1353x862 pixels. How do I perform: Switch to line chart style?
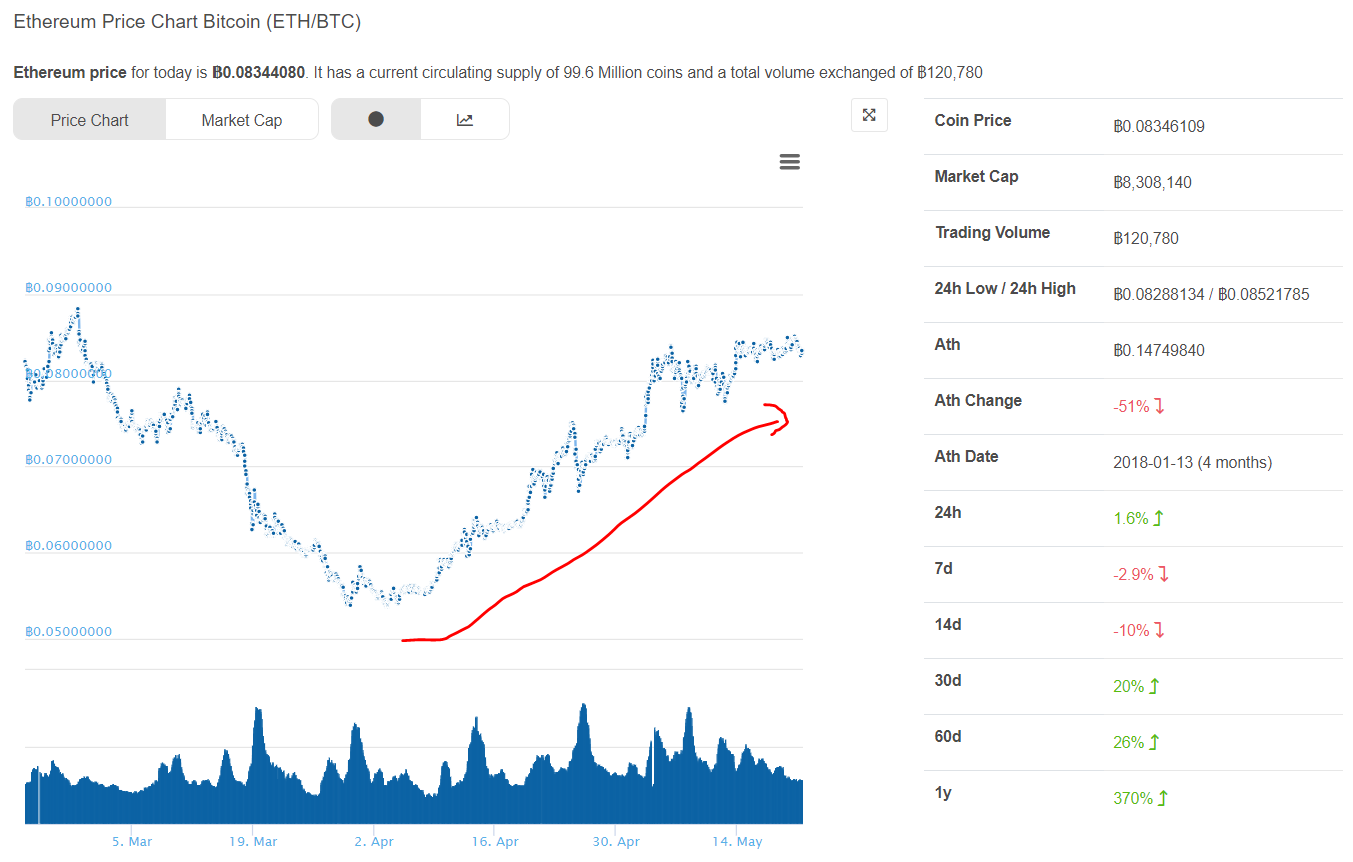click(x=465, y=119)
